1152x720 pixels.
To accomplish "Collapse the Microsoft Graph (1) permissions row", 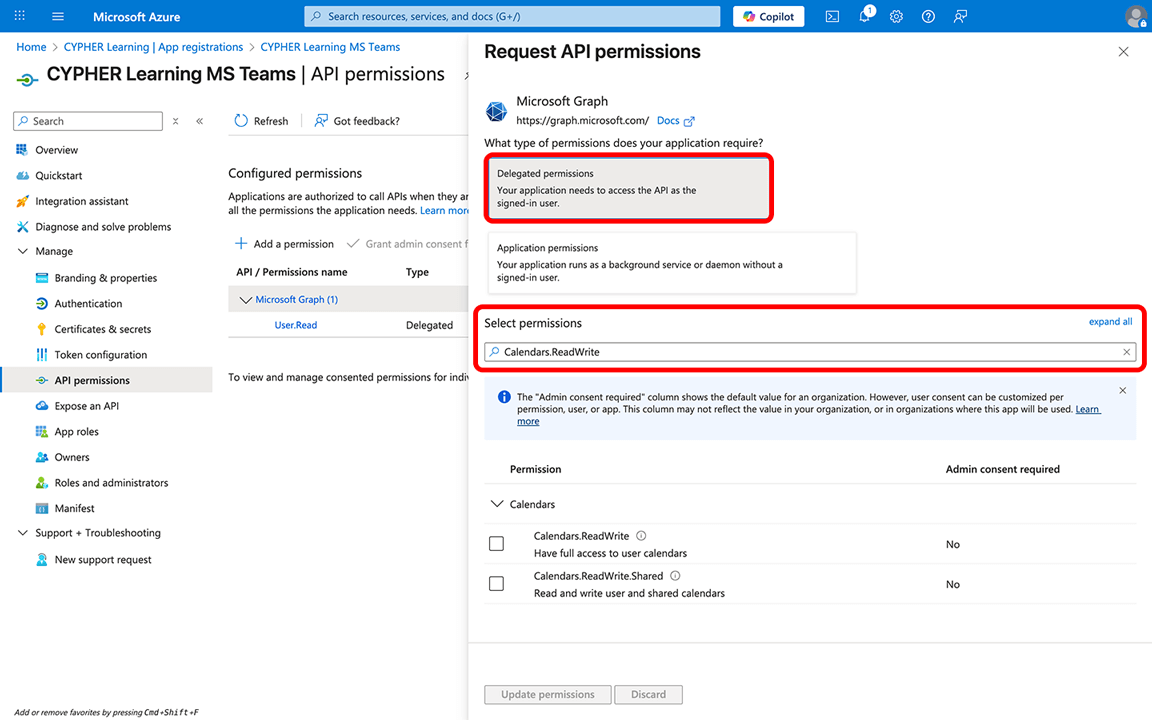I will point(245,300).
